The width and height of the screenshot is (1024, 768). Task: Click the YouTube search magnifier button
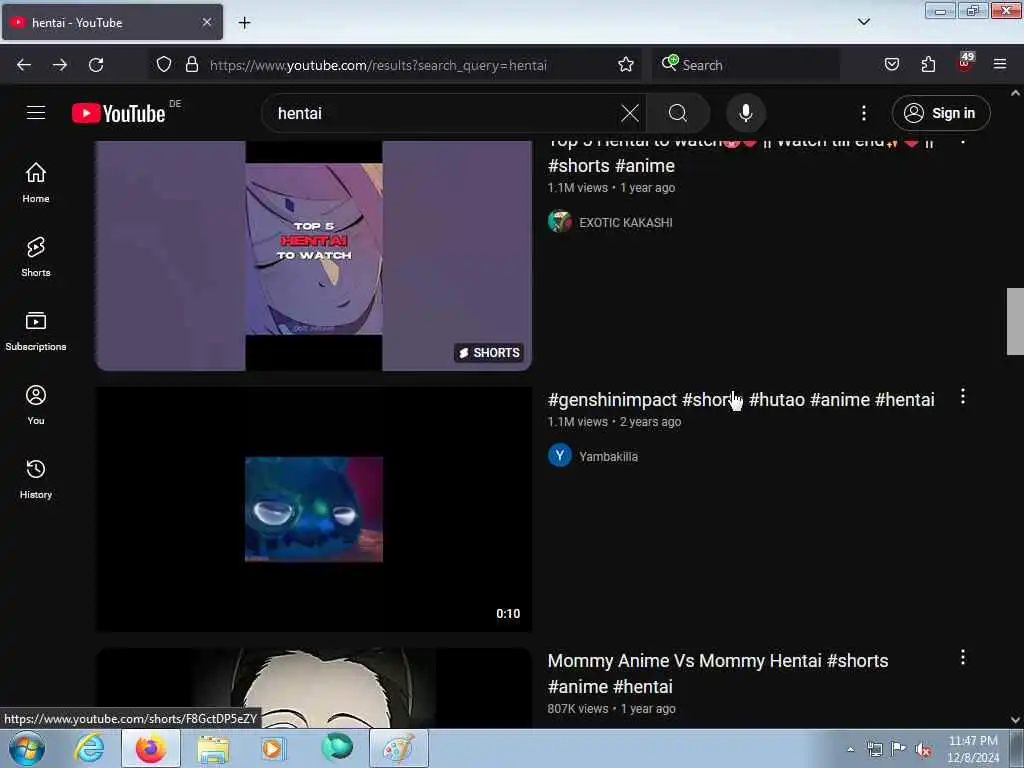tap(678, 113)
